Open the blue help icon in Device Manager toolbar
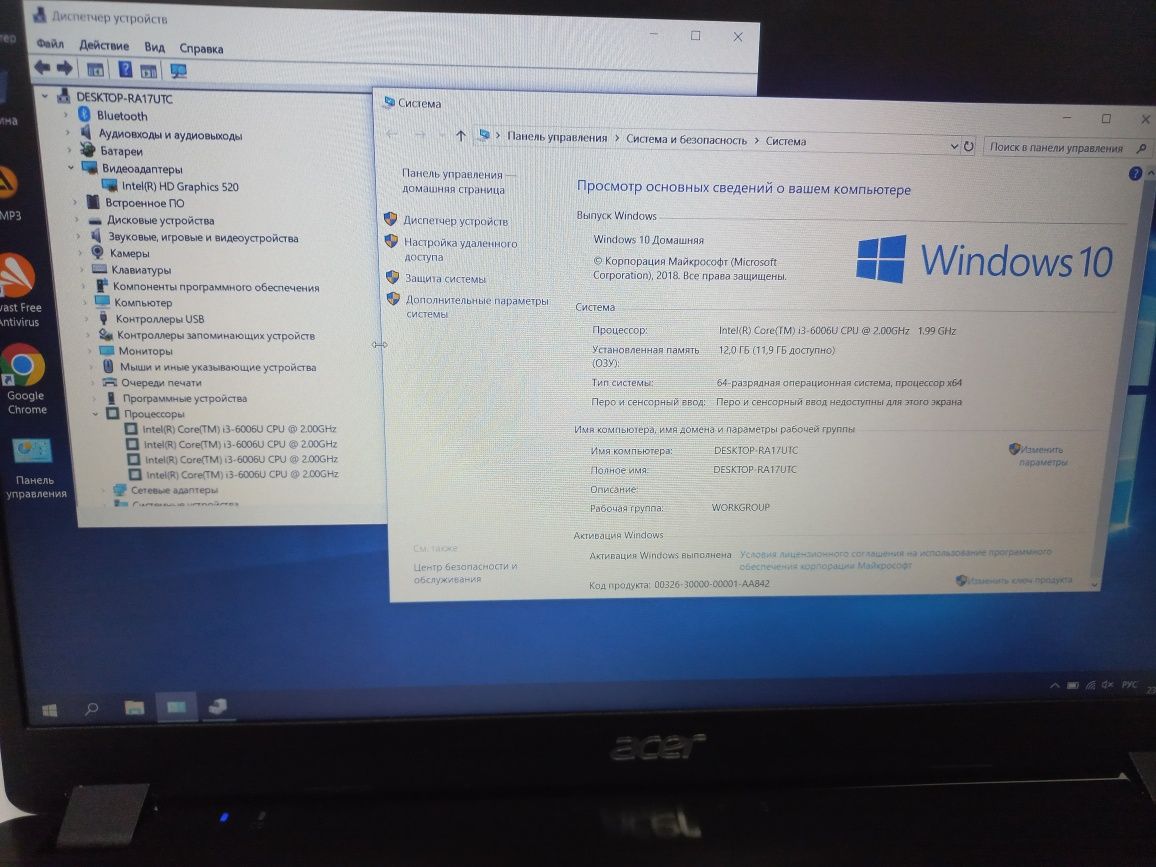 coord(125,69)
